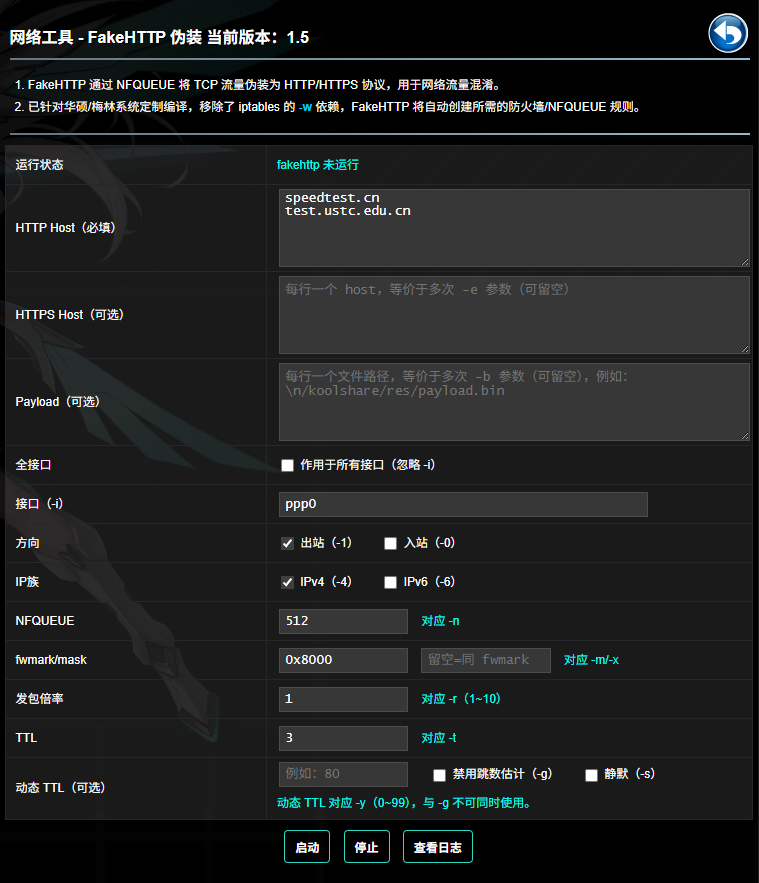759x883 pixels.
Task: Click the 运行状态 row label
Action: click(x=39, y=164)
